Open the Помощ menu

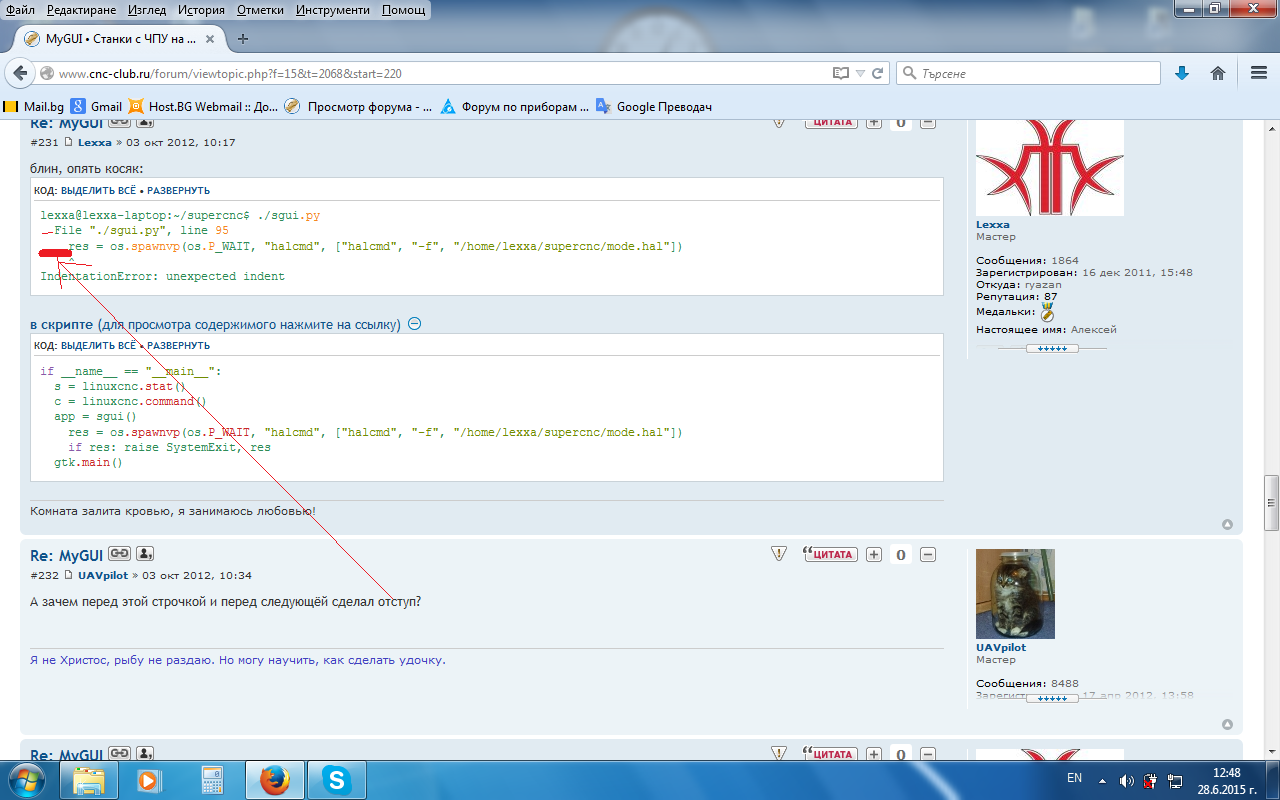(x=402, y=10)
